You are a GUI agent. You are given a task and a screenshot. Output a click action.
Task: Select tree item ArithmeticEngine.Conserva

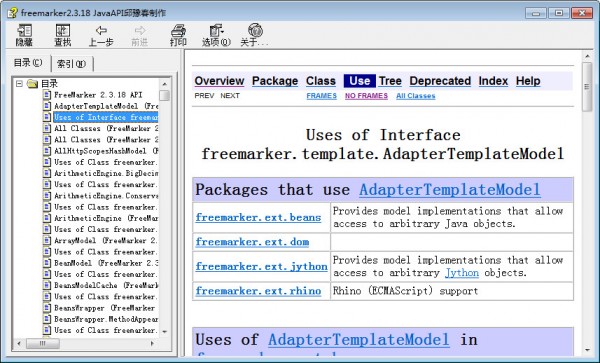tap(106, 195)
